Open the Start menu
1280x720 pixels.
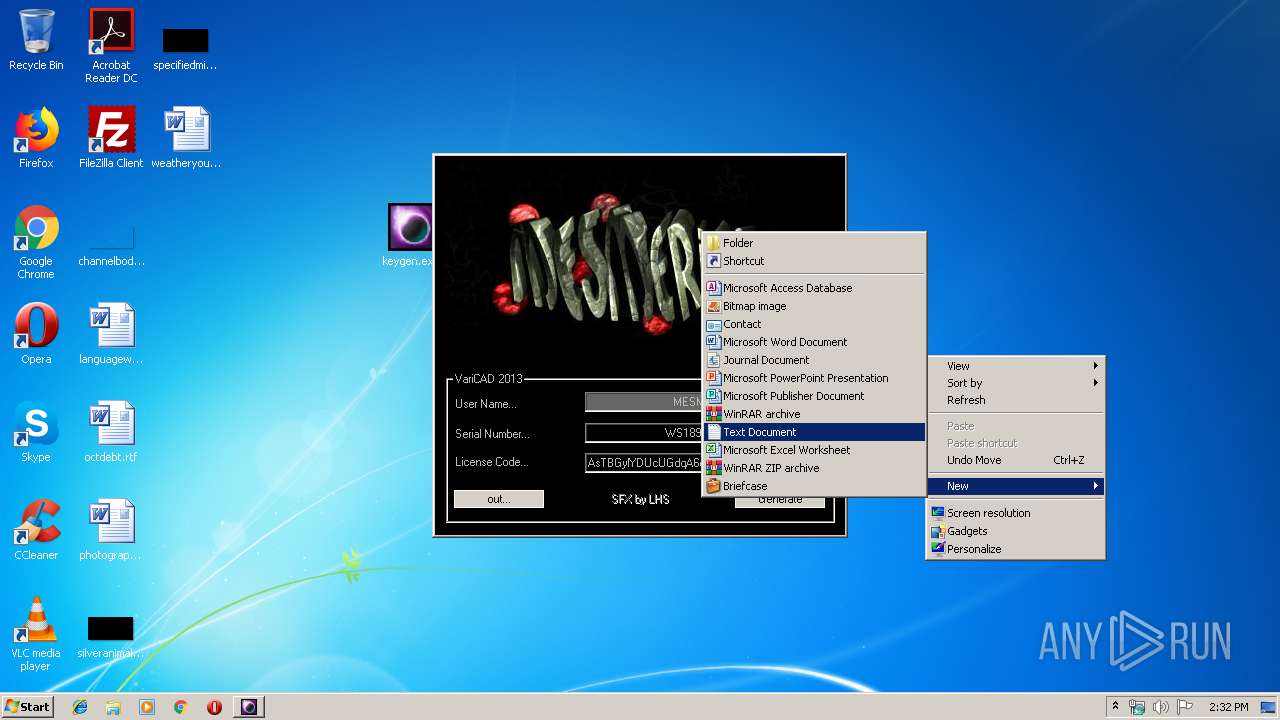(x=27, y=707)
